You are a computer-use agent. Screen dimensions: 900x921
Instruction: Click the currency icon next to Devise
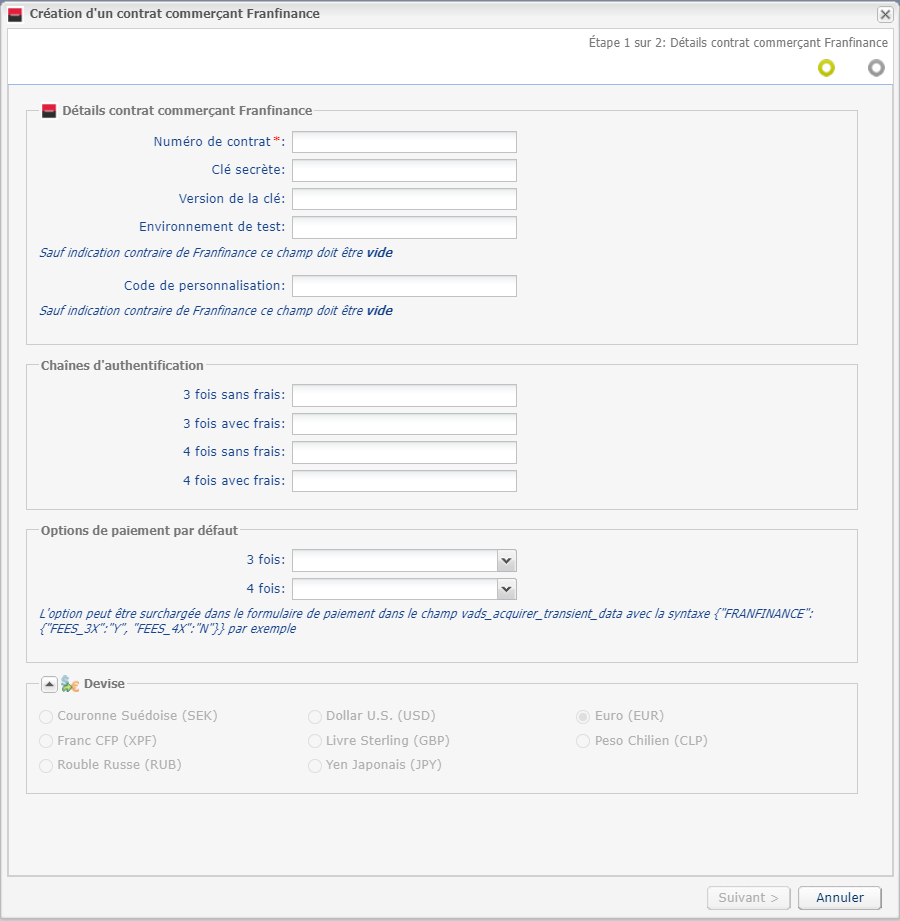coord(70,684)
